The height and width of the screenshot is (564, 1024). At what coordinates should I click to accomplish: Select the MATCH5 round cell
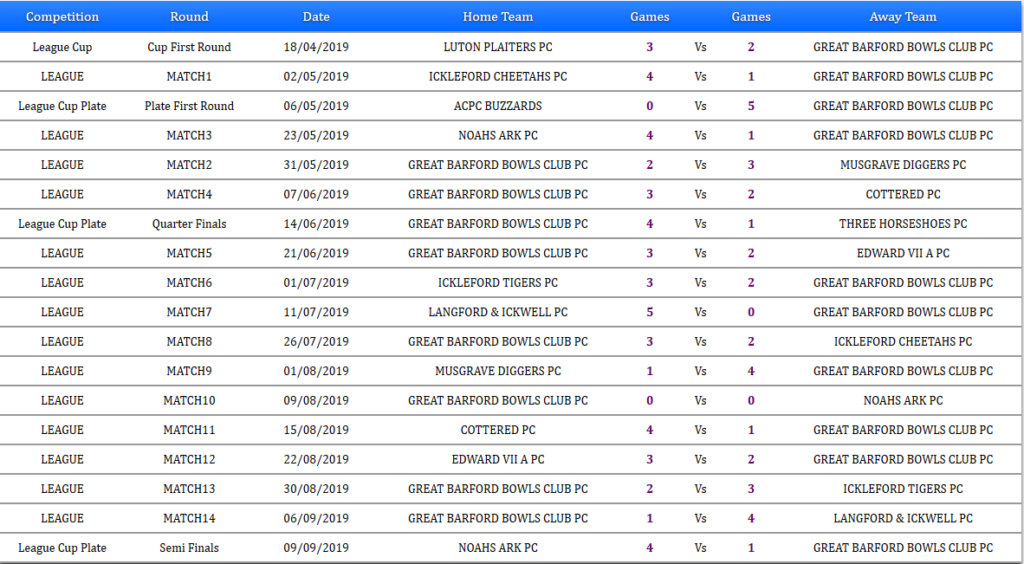(x=189, y=253)
